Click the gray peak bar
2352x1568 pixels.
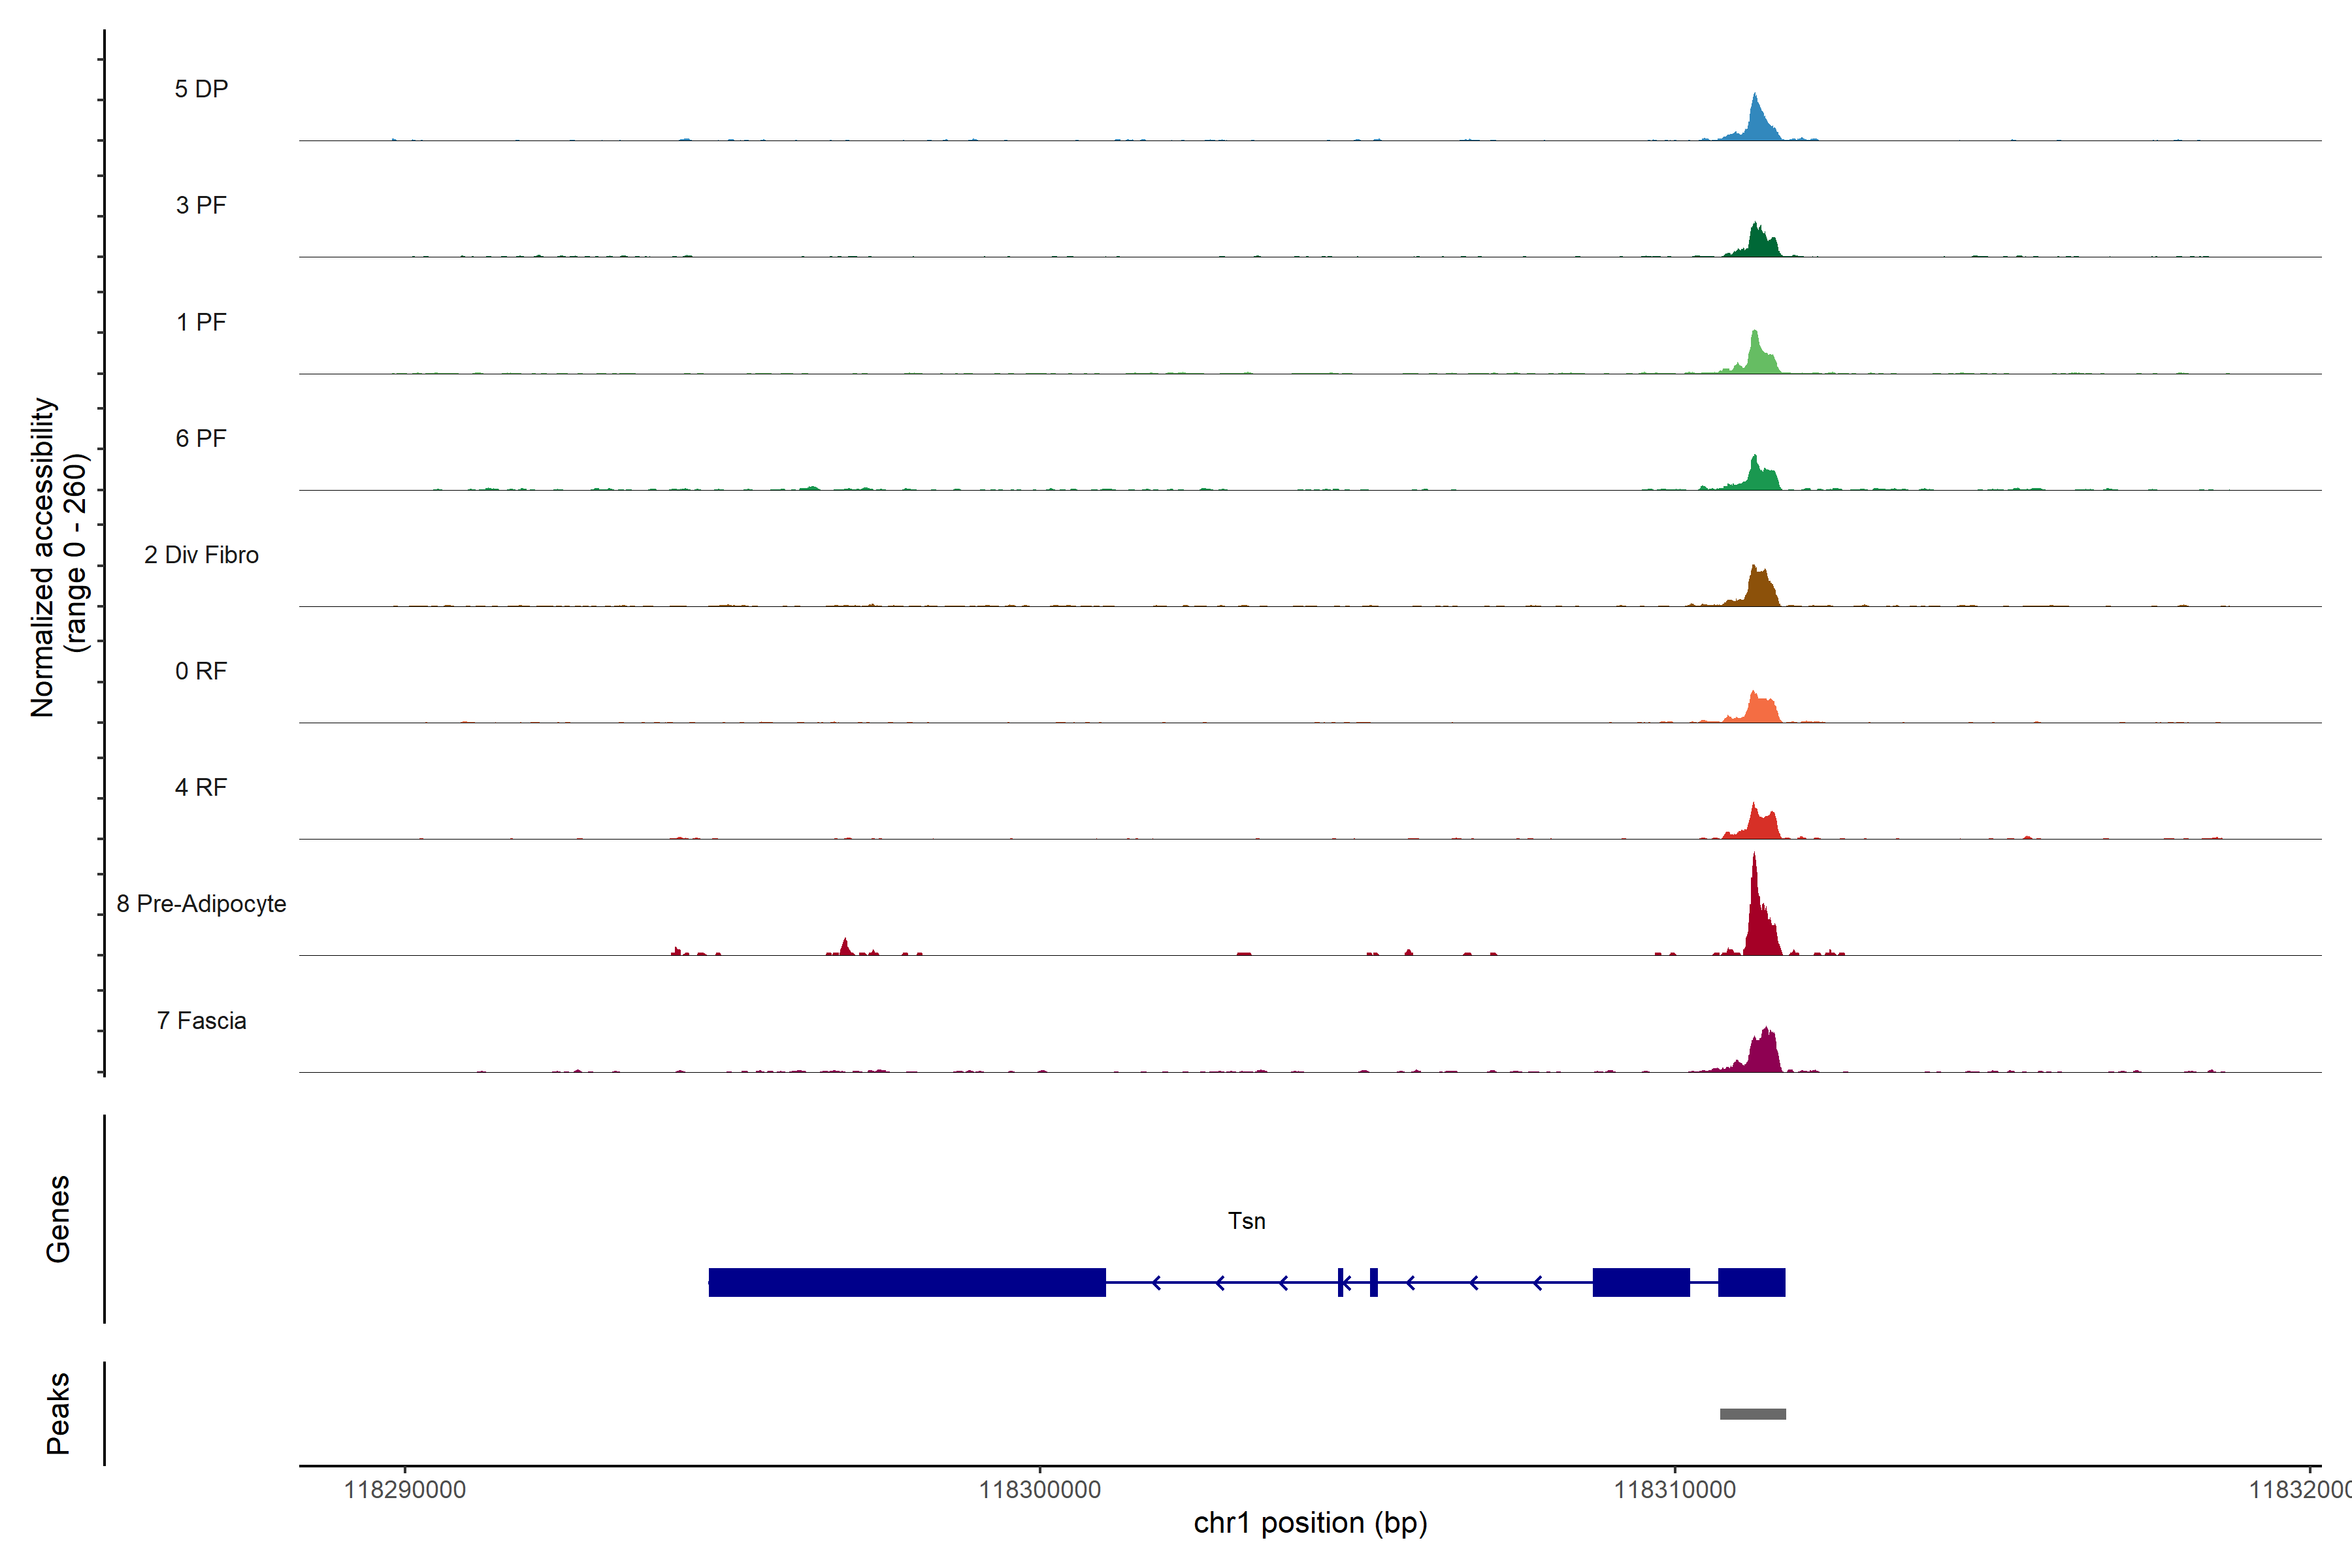coord(1752,1414)
